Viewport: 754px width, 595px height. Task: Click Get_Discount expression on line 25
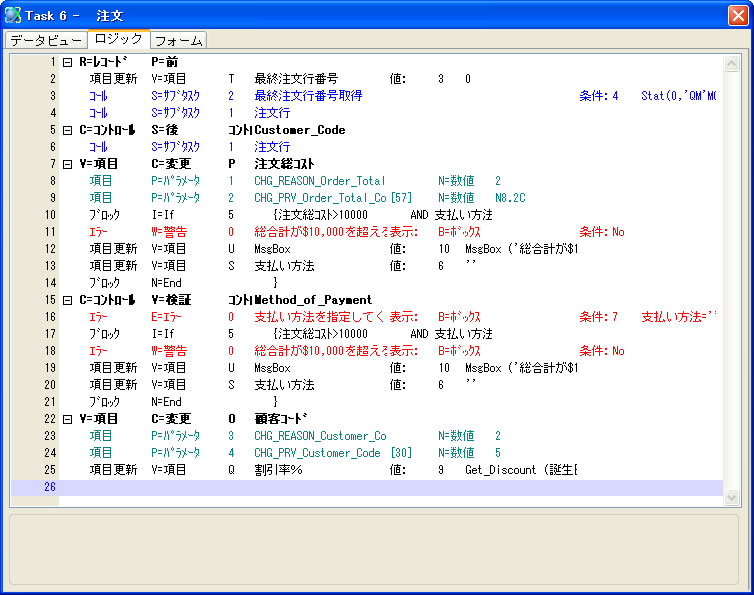point(521,470)
